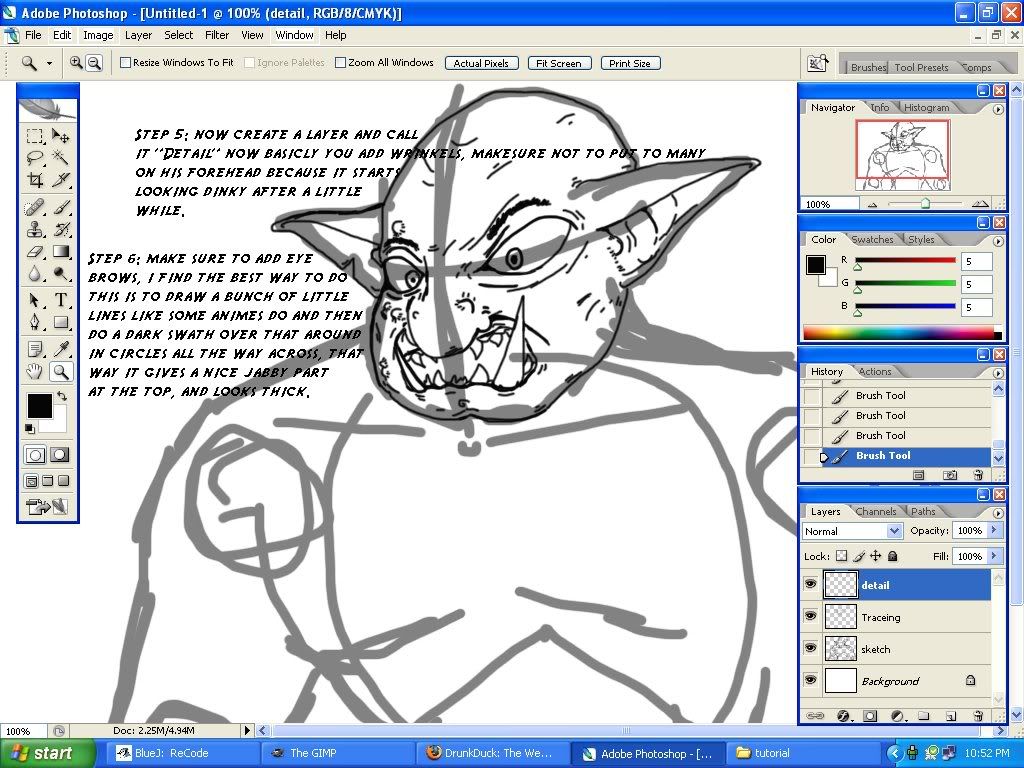Switch to The GIMP taskbar window
The image size is (1024, 768).
point(337,753)
